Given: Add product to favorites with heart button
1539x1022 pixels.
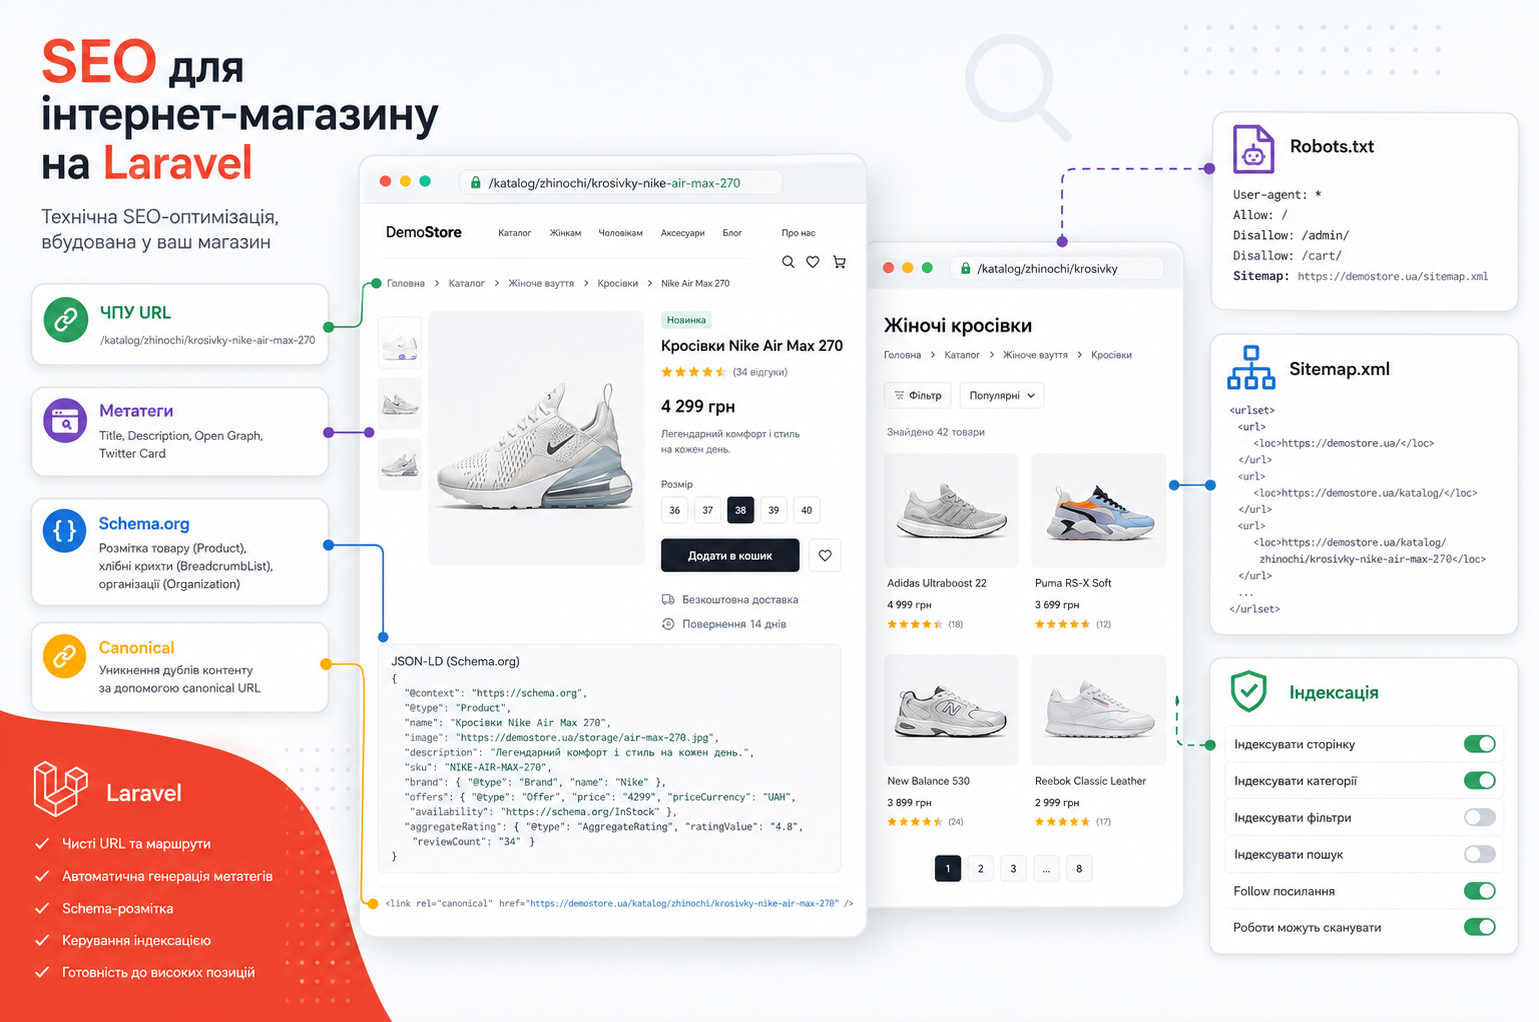Looking at the screenshot, I should 825,555.
